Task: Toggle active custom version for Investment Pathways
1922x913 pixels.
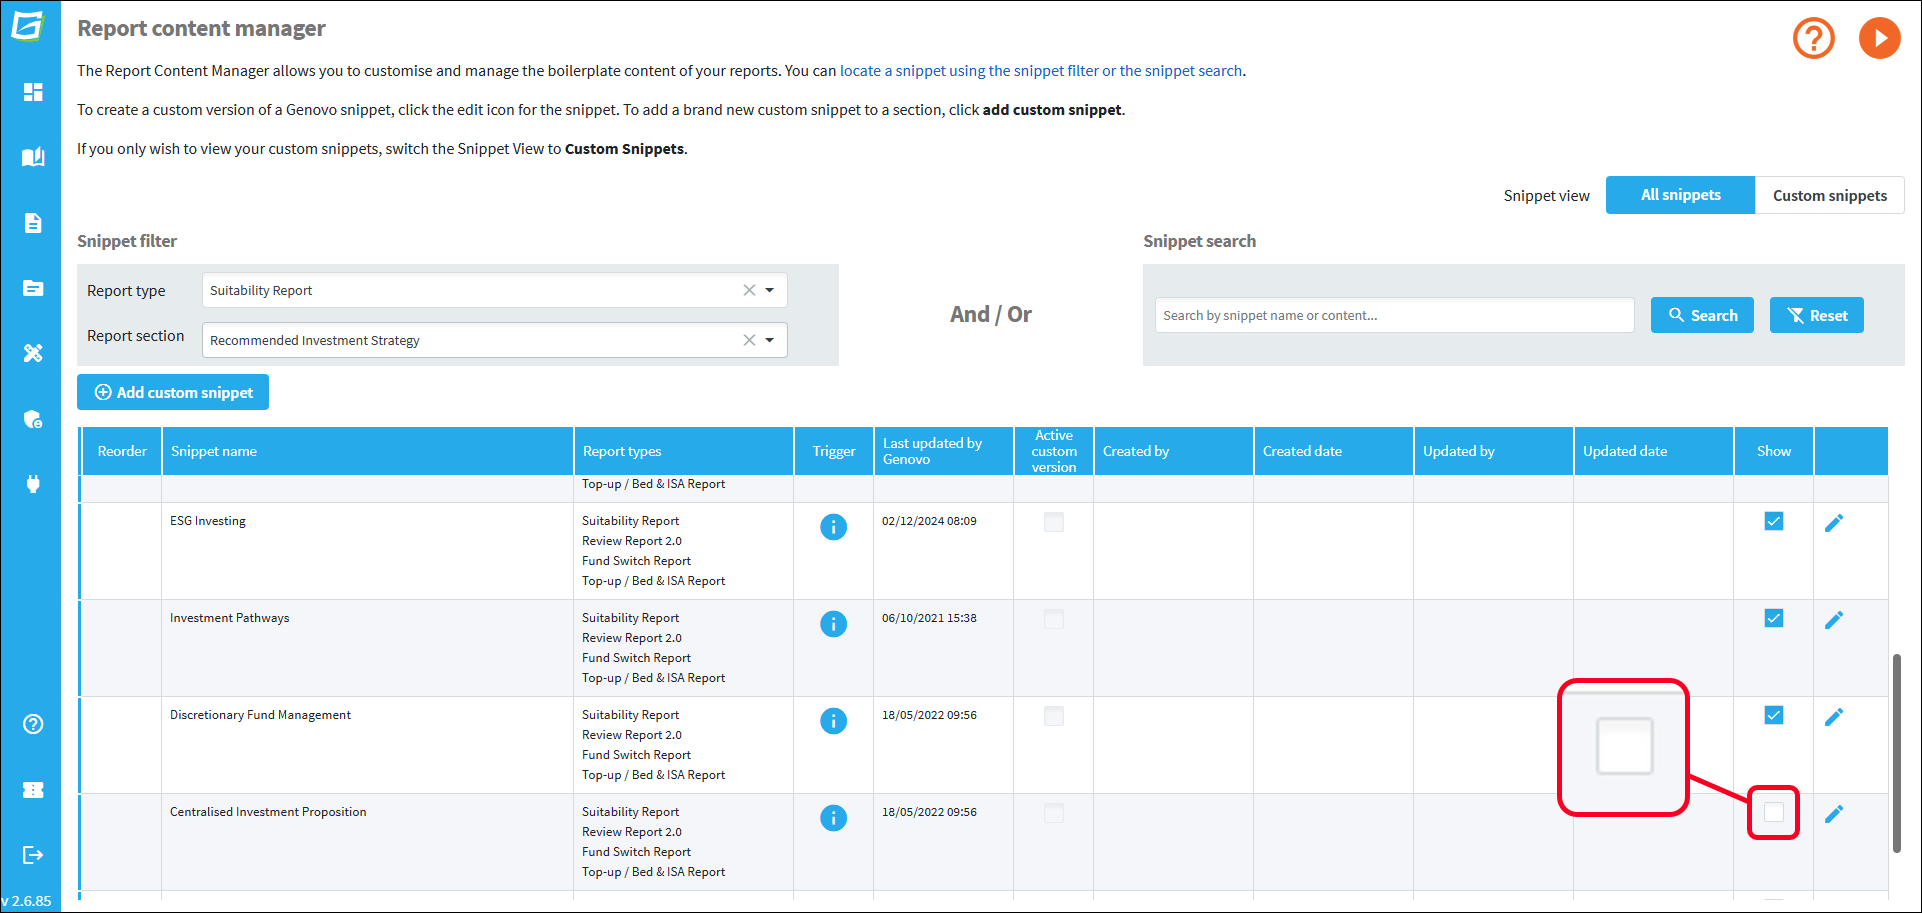Action: coord(1054,619)
